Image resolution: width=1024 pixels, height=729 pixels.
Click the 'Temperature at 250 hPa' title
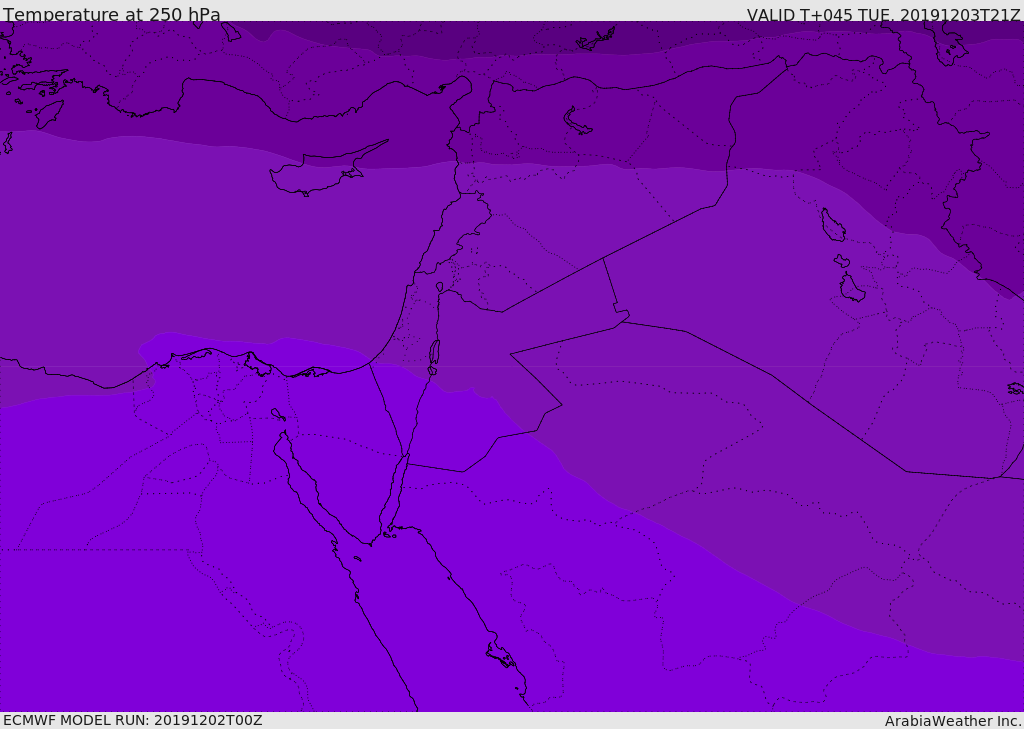(x=112, y=14)
